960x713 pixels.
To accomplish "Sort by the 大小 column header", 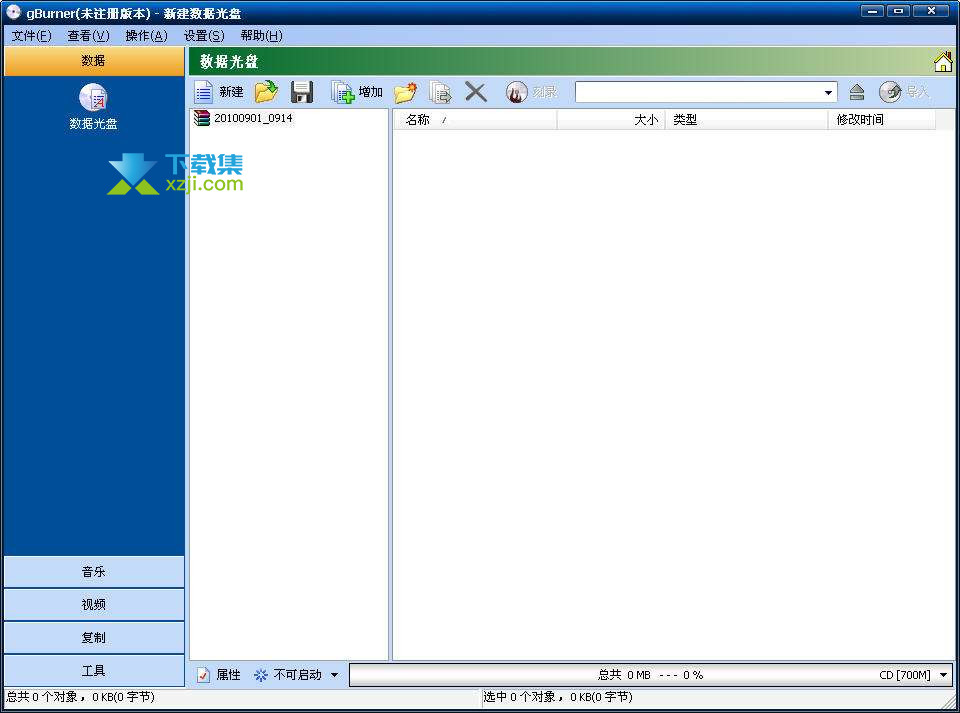I will 611,120.
